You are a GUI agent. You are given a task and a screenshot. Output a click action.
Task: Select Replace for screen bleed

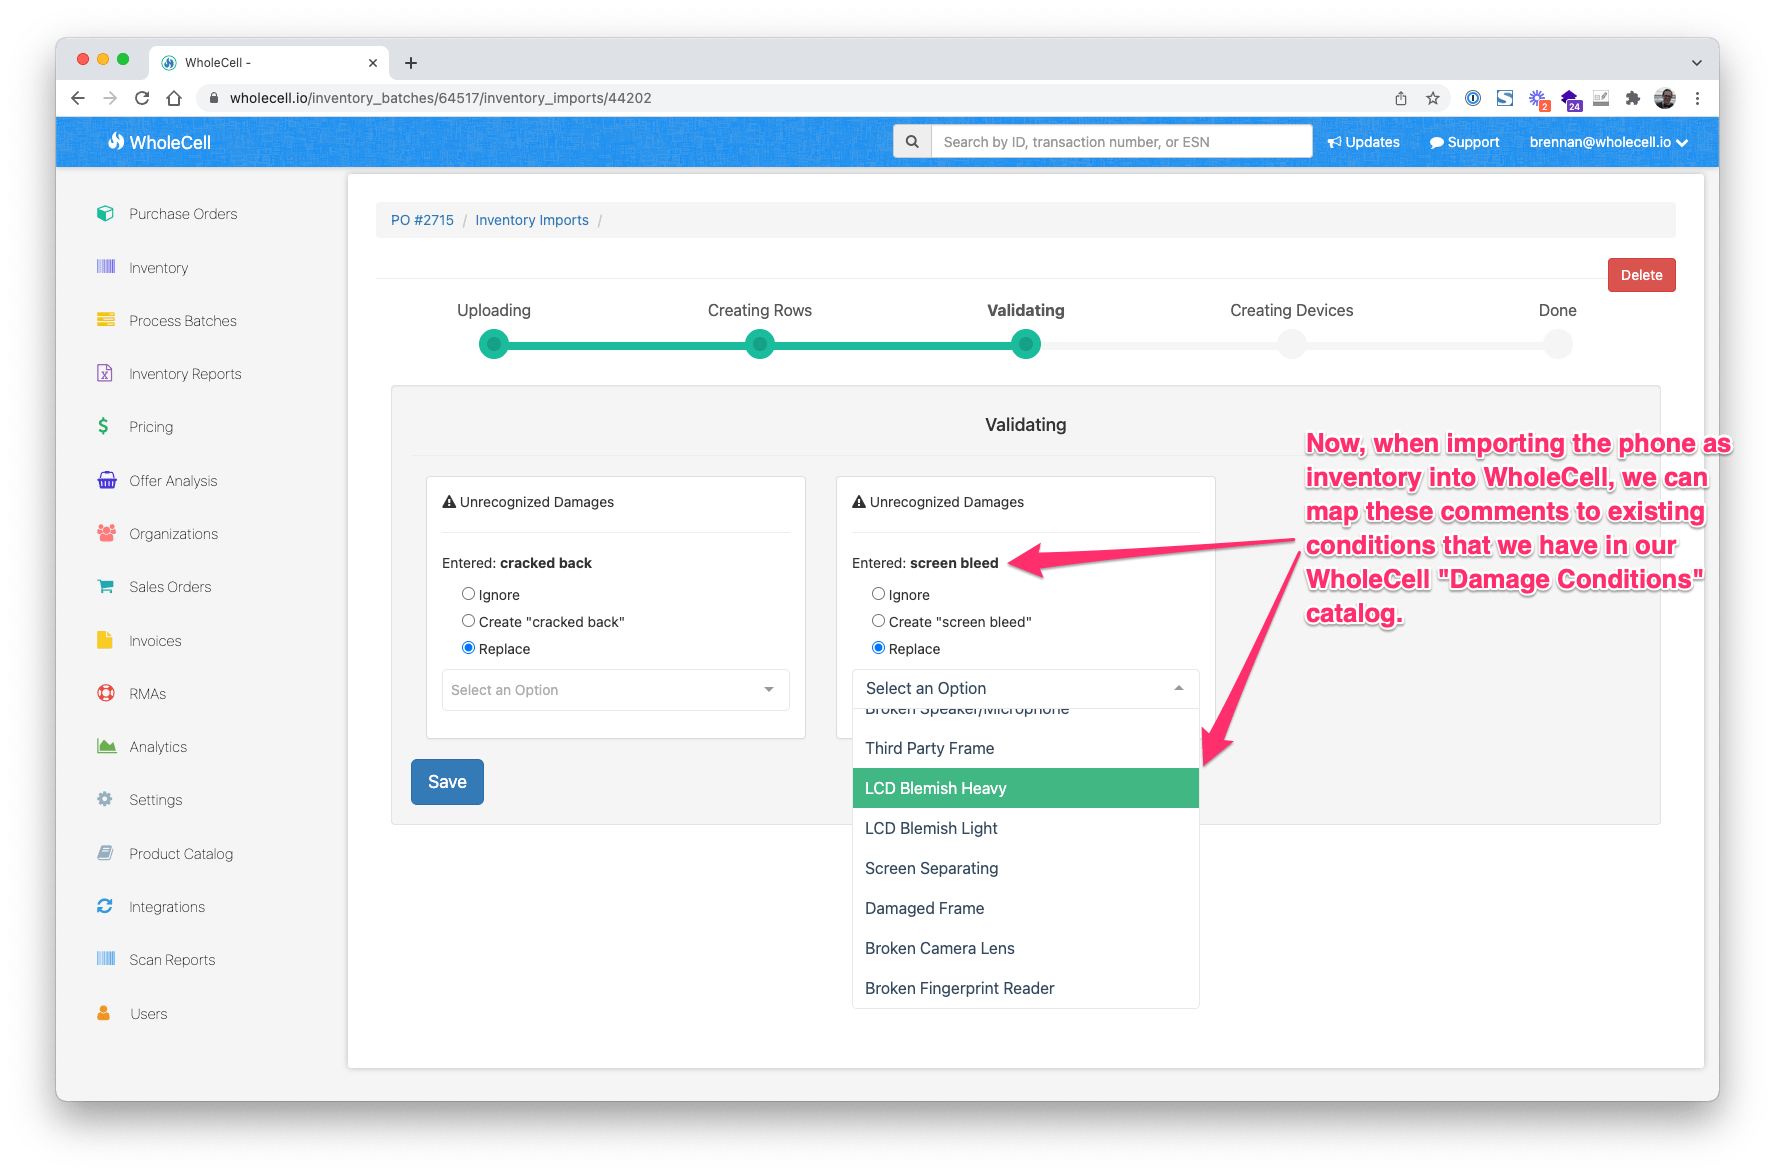tap(878, 648)
